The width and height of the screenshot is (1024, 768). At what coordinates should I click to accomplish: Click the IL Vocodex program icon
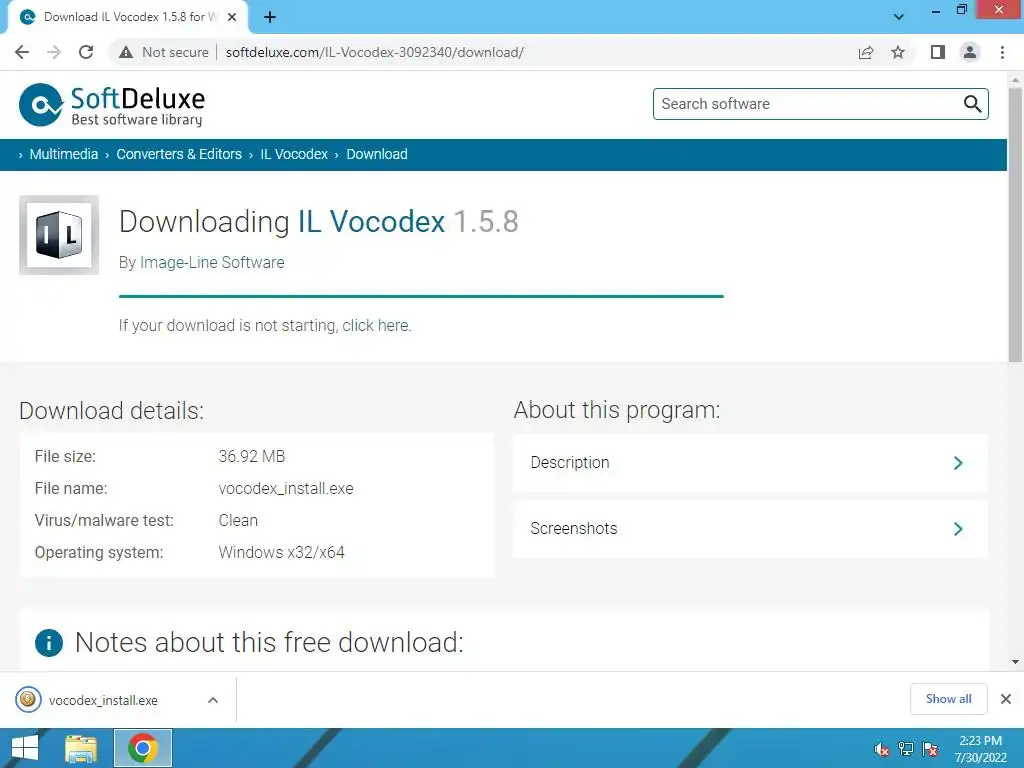(x=59, y=235)
